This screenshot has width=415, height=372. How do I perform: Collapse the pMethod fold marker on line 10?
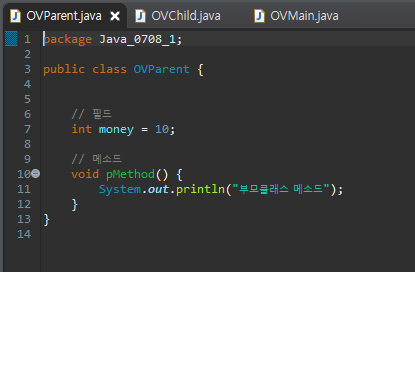(x=36, y=173)
